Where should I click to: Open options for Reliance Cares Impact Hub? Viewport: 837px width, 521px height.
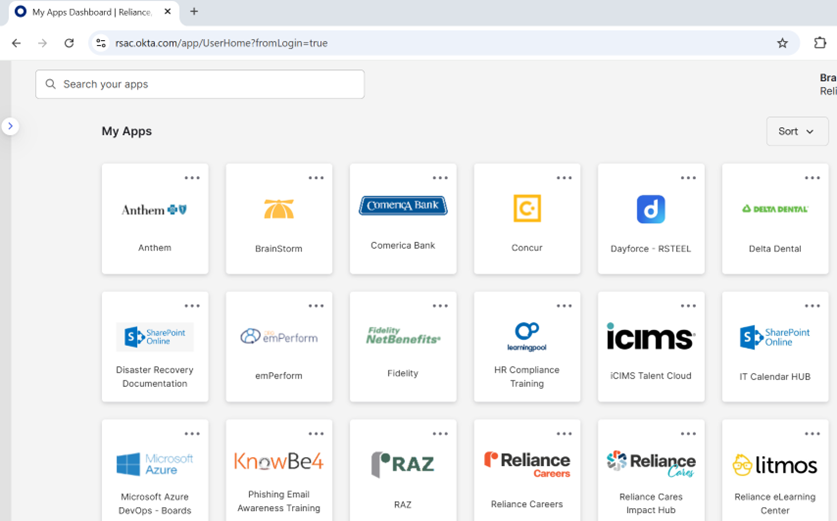[689, 434]
